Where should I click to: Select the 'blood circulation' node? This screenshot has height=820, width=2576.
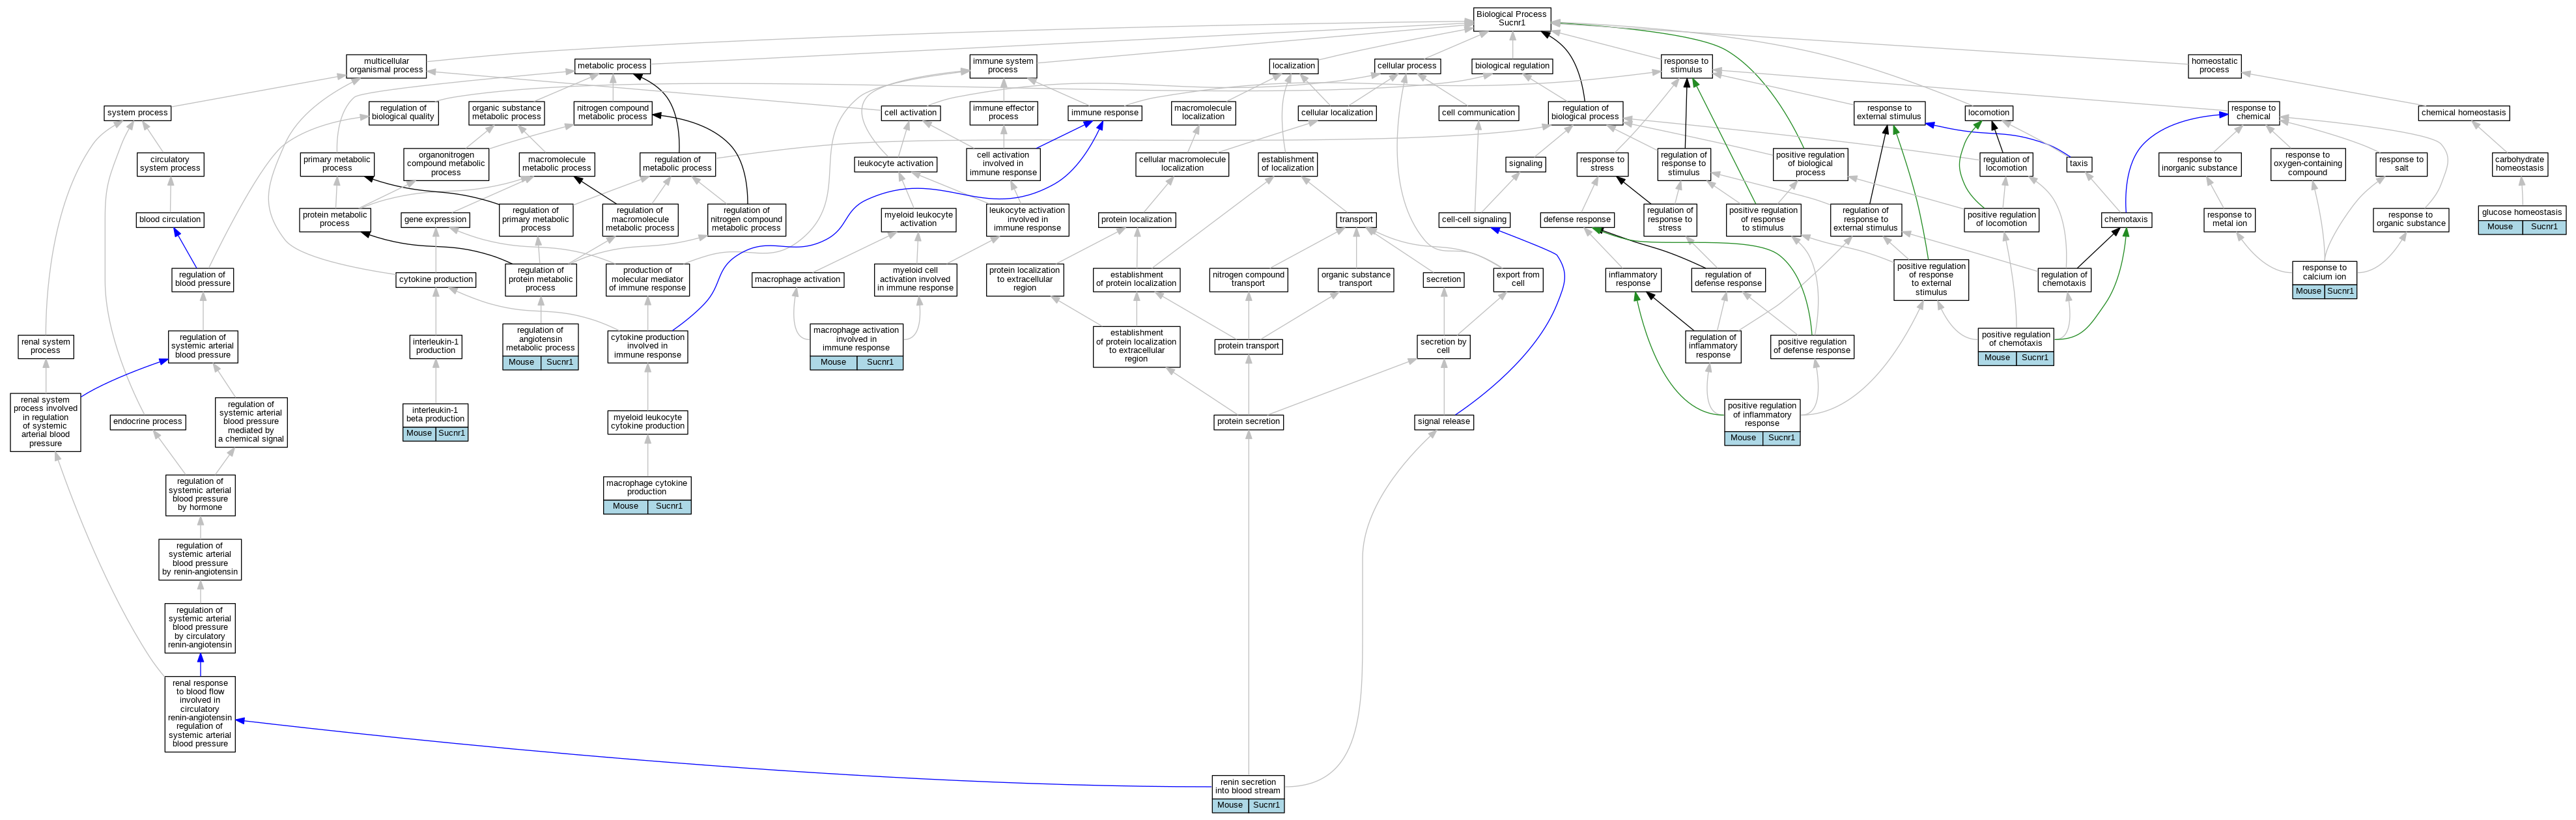pos(170,220)
